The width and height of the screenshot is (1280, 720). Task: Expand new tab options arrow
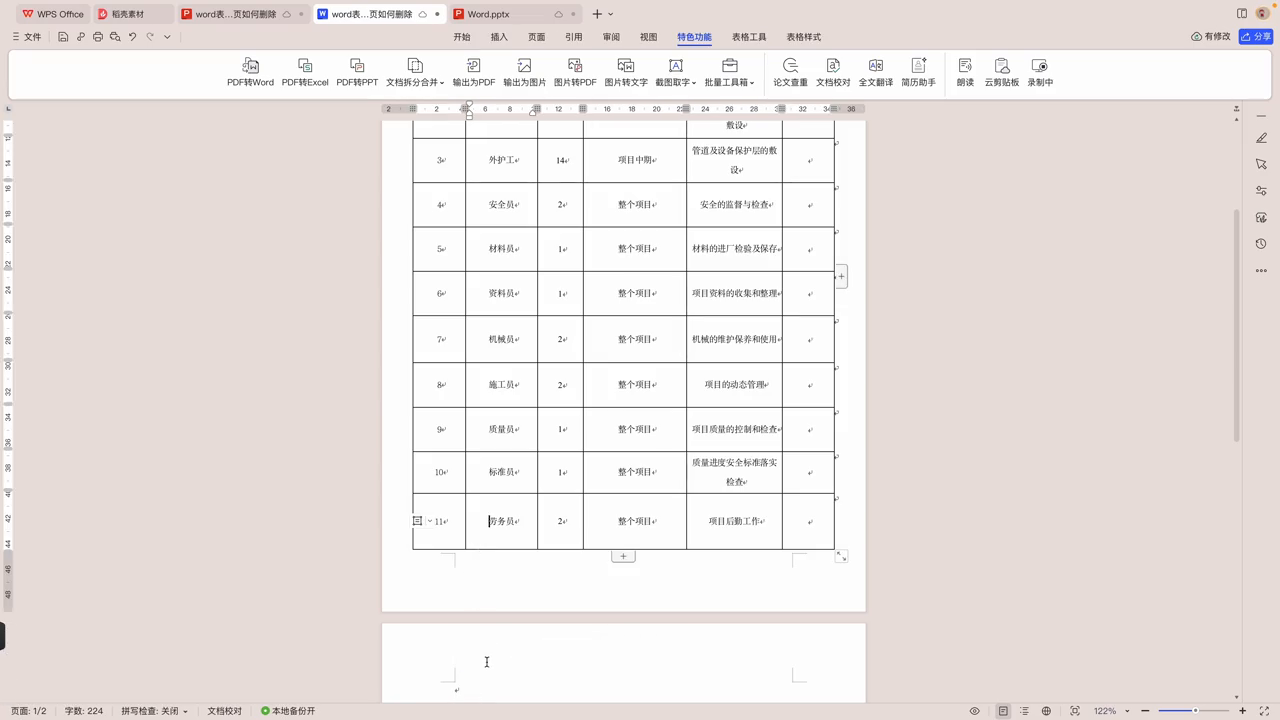tap(611, 14)
